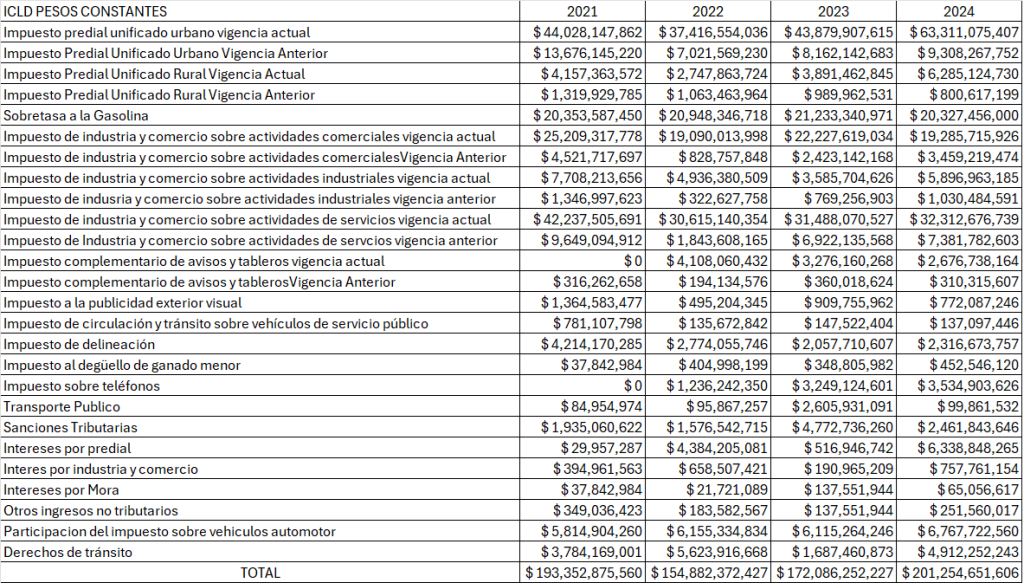This screenshot has height=583, width=1024.
Task: Select actividades industriales vigencia actual label
Action: tap(247, 178)
